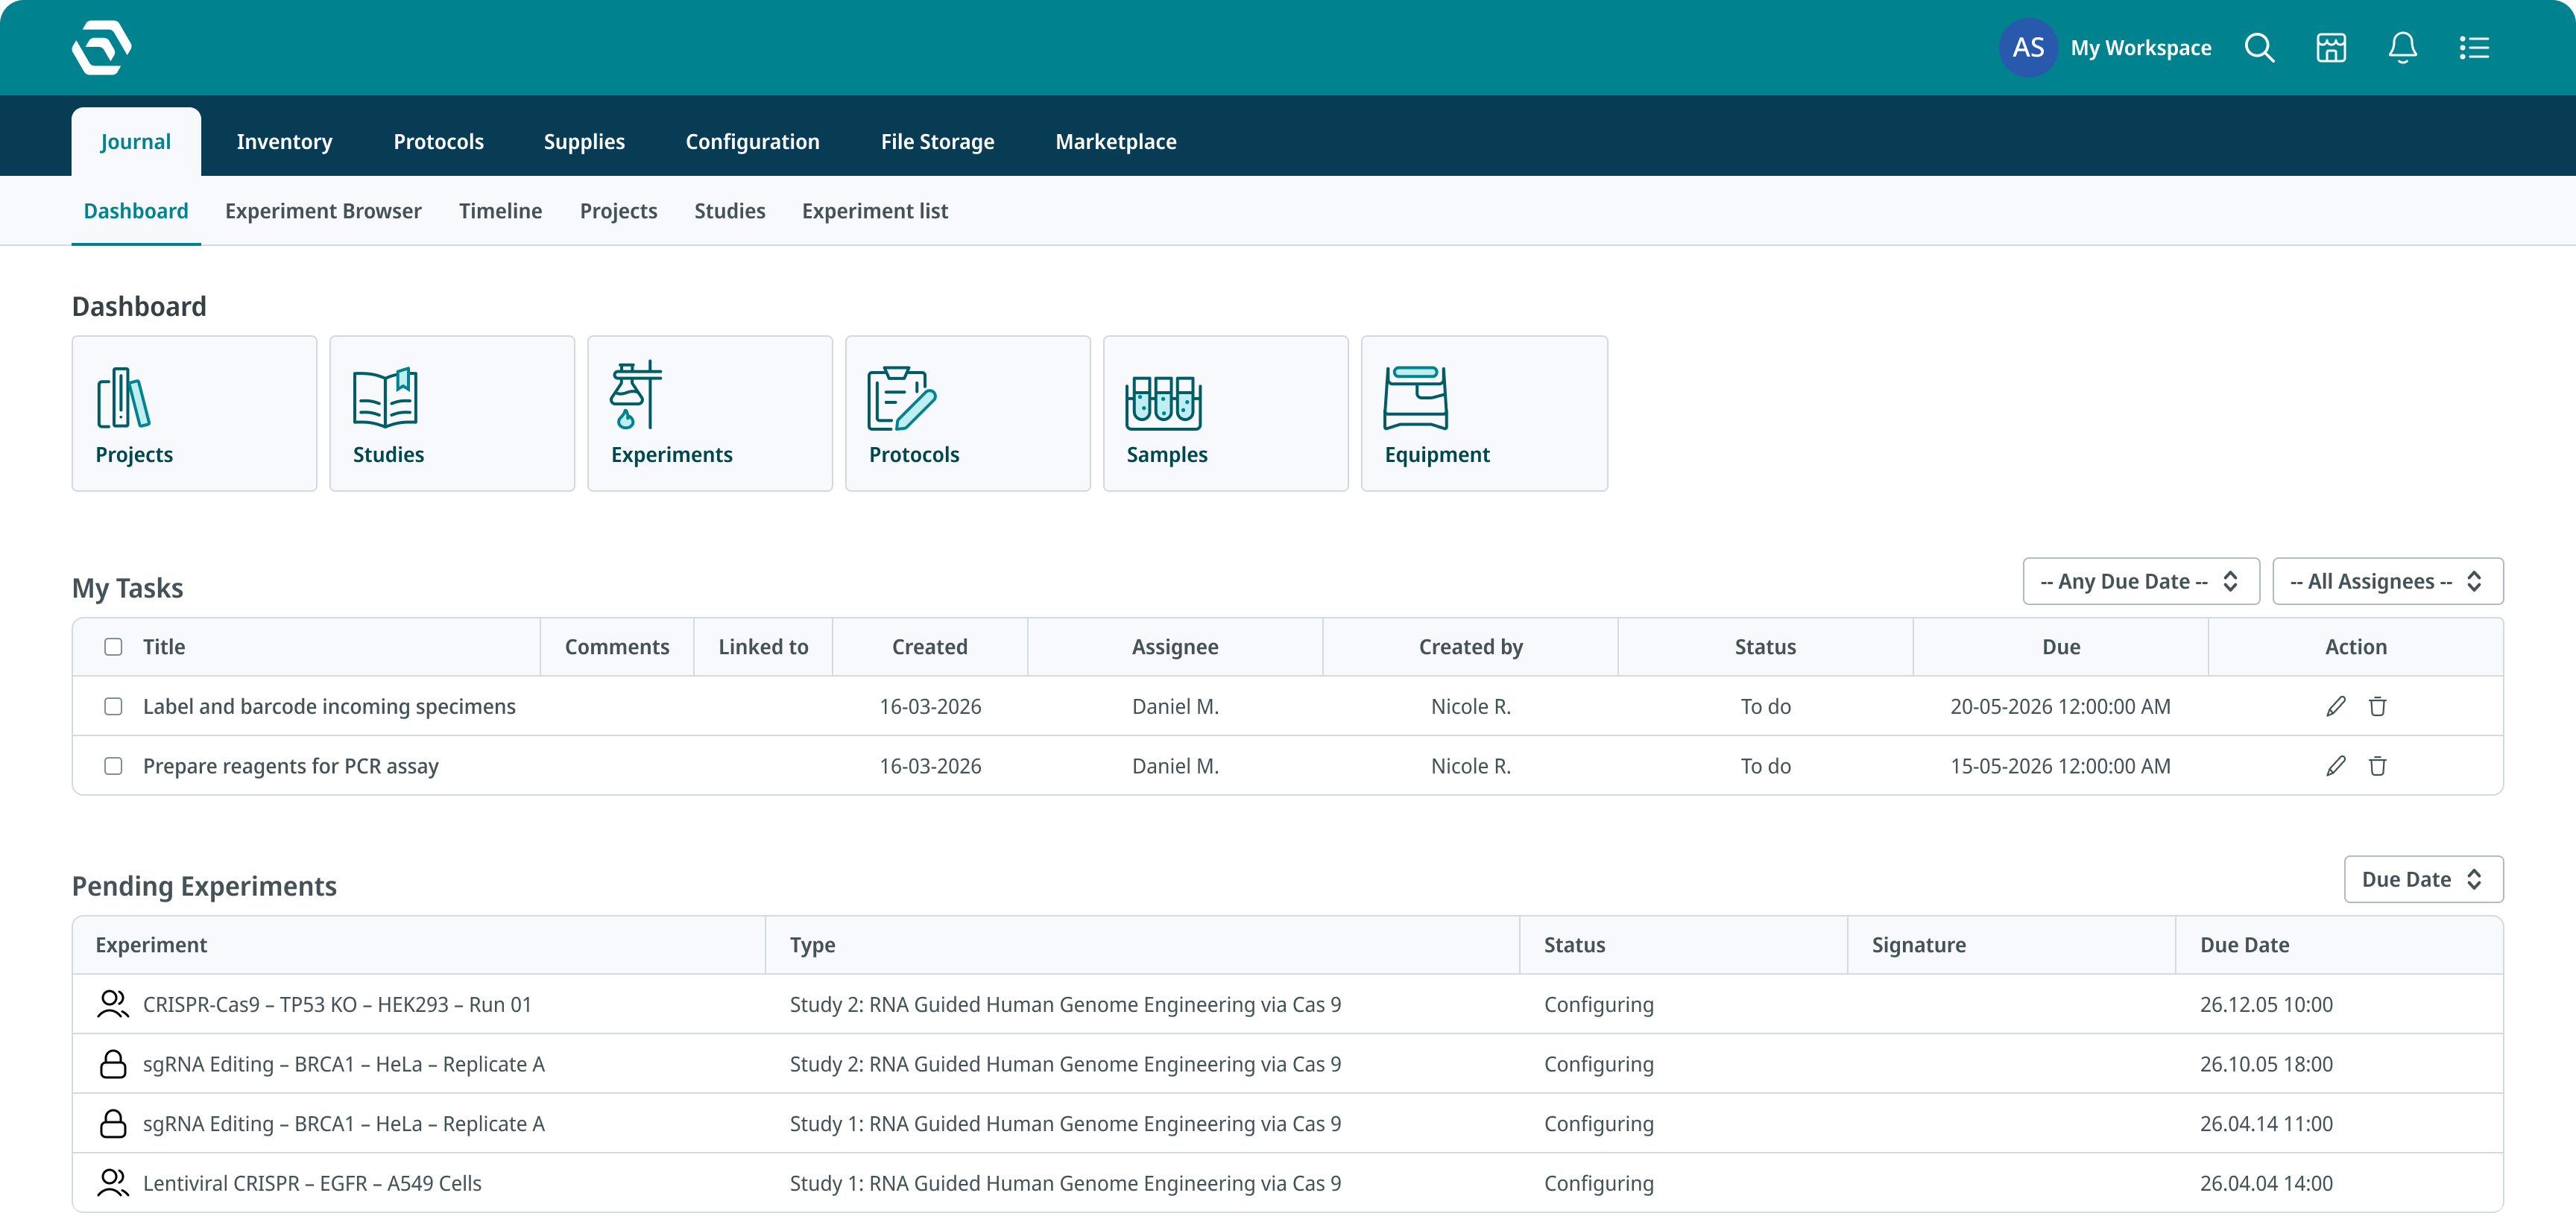Open notifications bell icon
This screenshot has width=2576, height=1225.
(2402, 48)
